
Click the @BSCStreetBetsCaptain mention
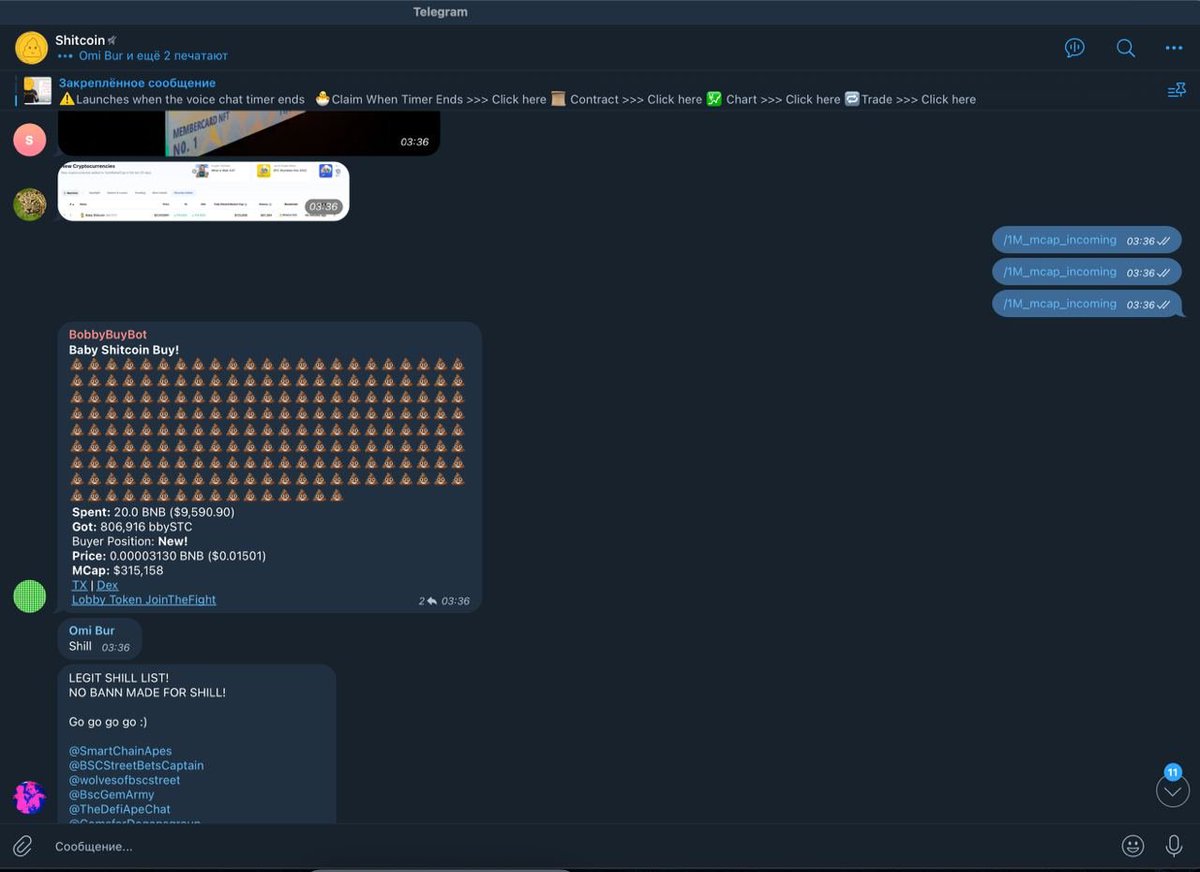pos(136,766)
